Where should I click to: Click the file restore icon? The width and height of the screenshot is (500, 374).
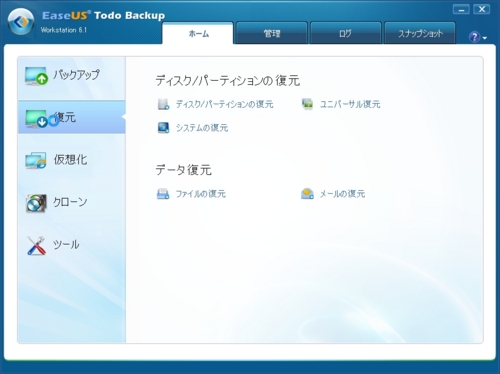tap(163, 194)
